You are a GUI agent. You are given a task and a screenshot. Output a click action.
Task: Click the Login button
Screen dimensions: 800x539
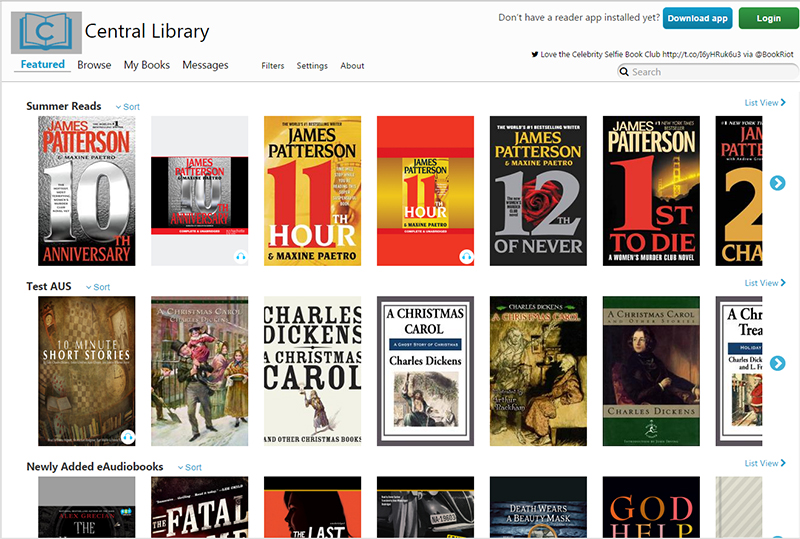[x=768, y=18]
